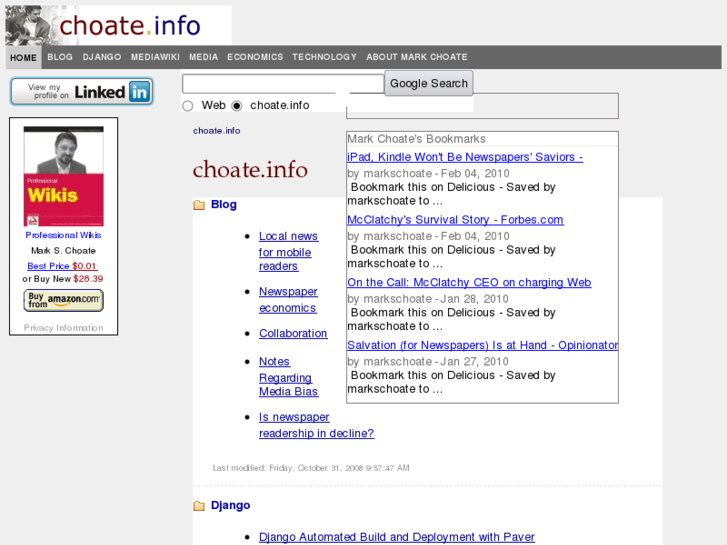Open the Collaboration blog link

pos(293,333)
